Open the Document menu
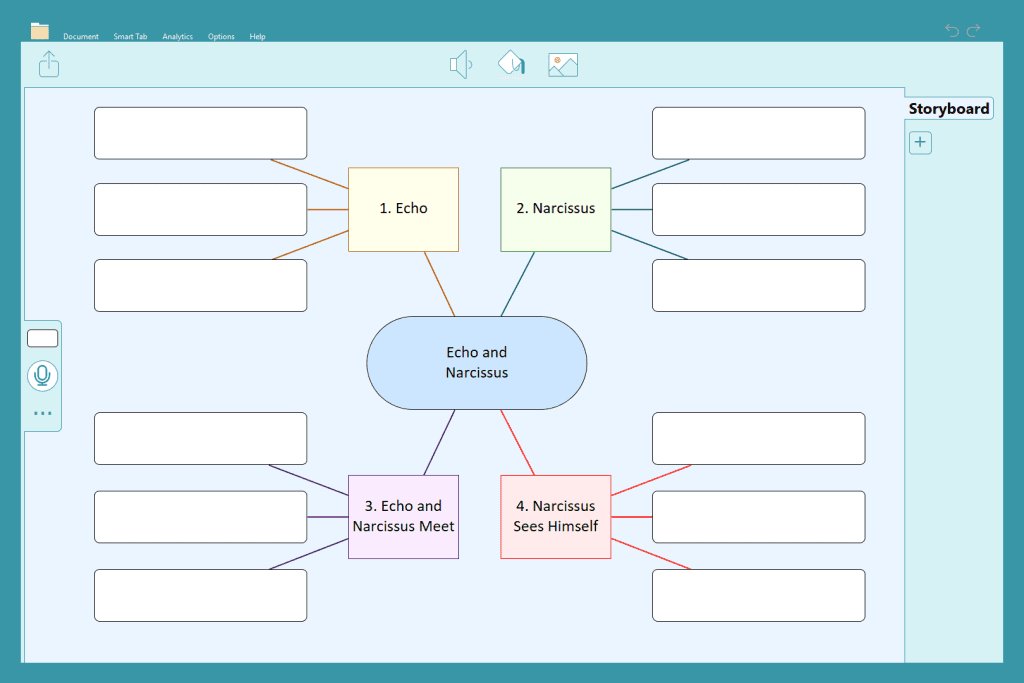This screenshot has height=683, width=1024. pyautogui.click(x=81, y=37)
